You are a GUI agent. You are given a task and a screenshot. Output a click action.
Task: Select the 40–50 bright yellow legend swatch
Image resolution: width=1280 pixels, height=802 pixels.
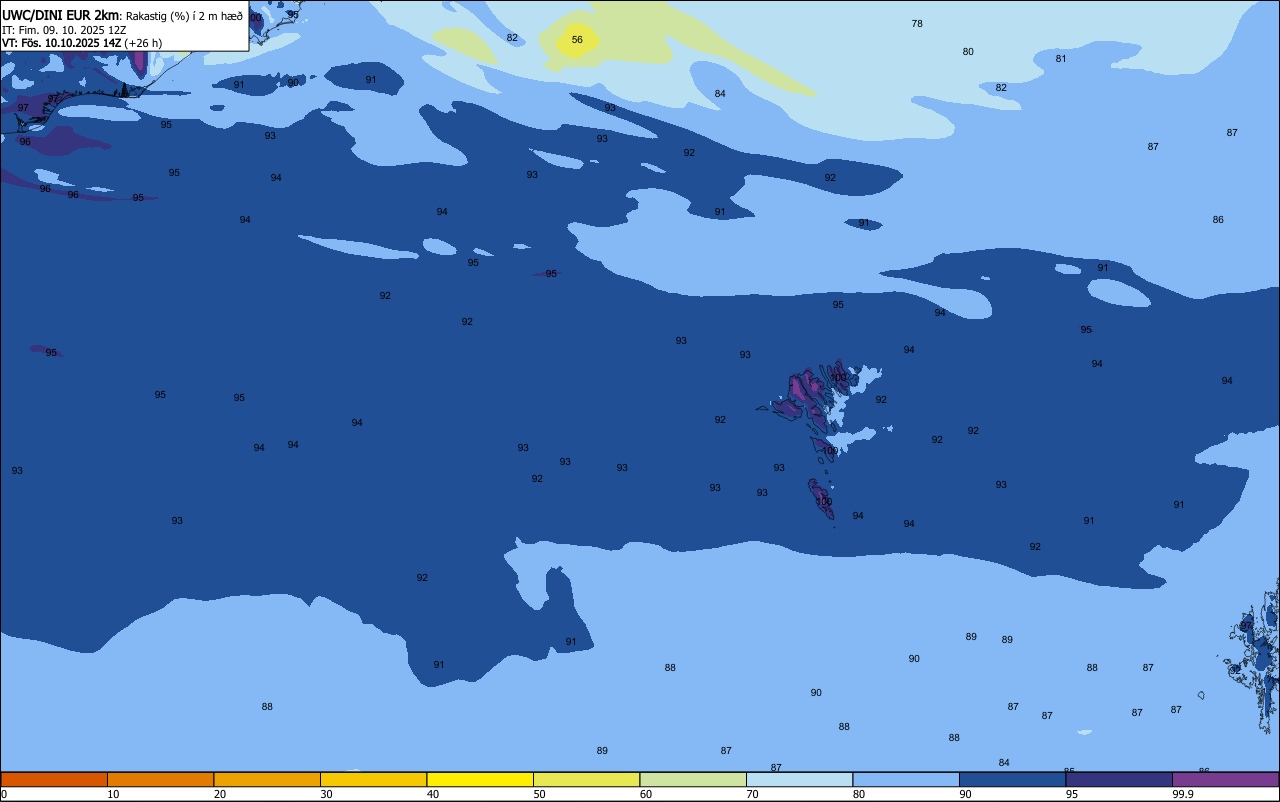click(480, 779)
